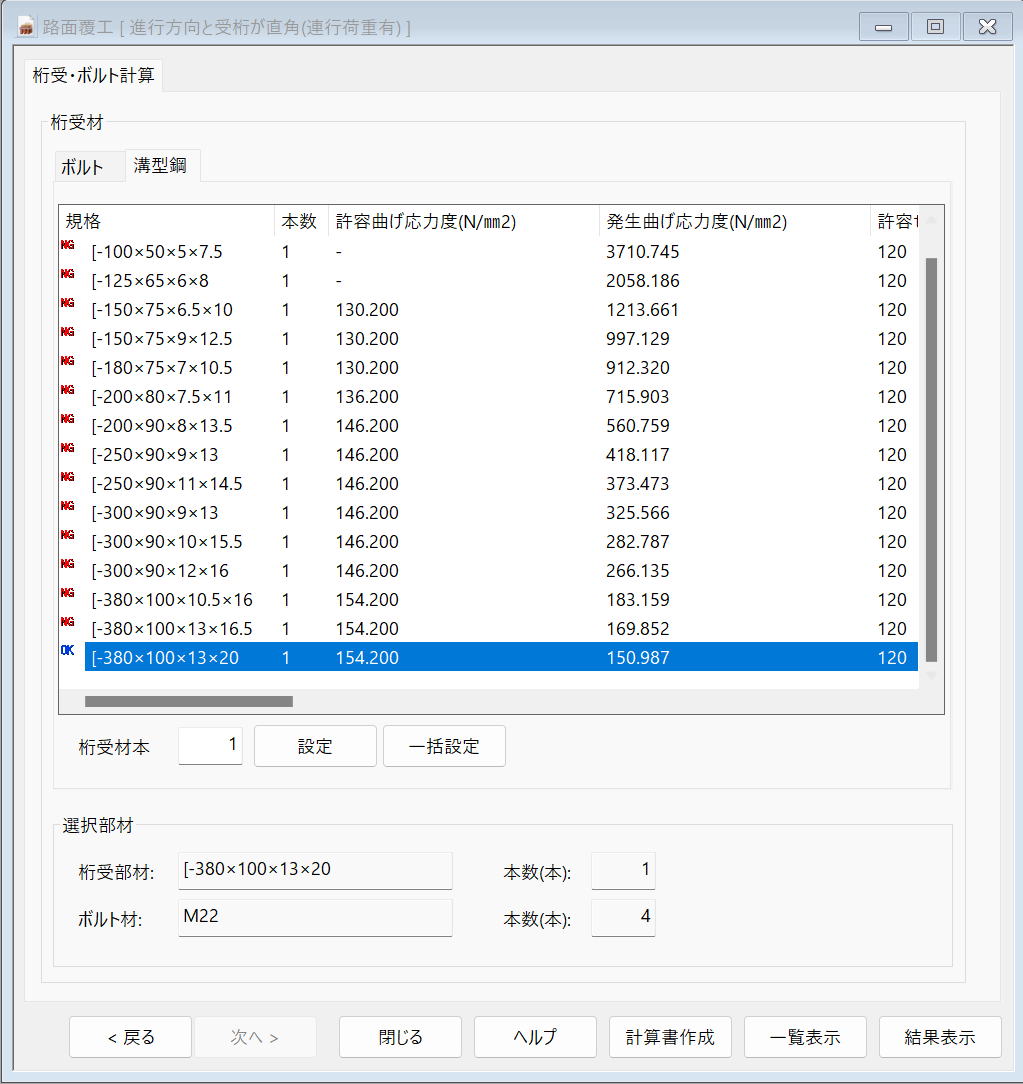Open the 桁受・ボルト計算 tab
1023x1084 pixels.
coord(93,75)
